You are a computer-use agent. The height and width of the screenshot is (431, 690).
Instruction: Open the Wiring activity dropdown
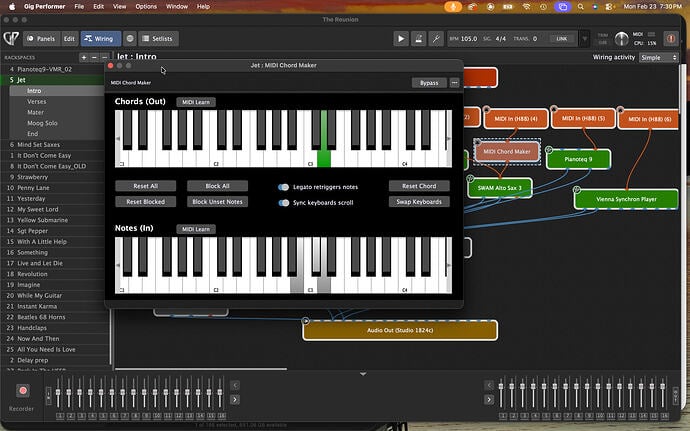tap(661, 57)
